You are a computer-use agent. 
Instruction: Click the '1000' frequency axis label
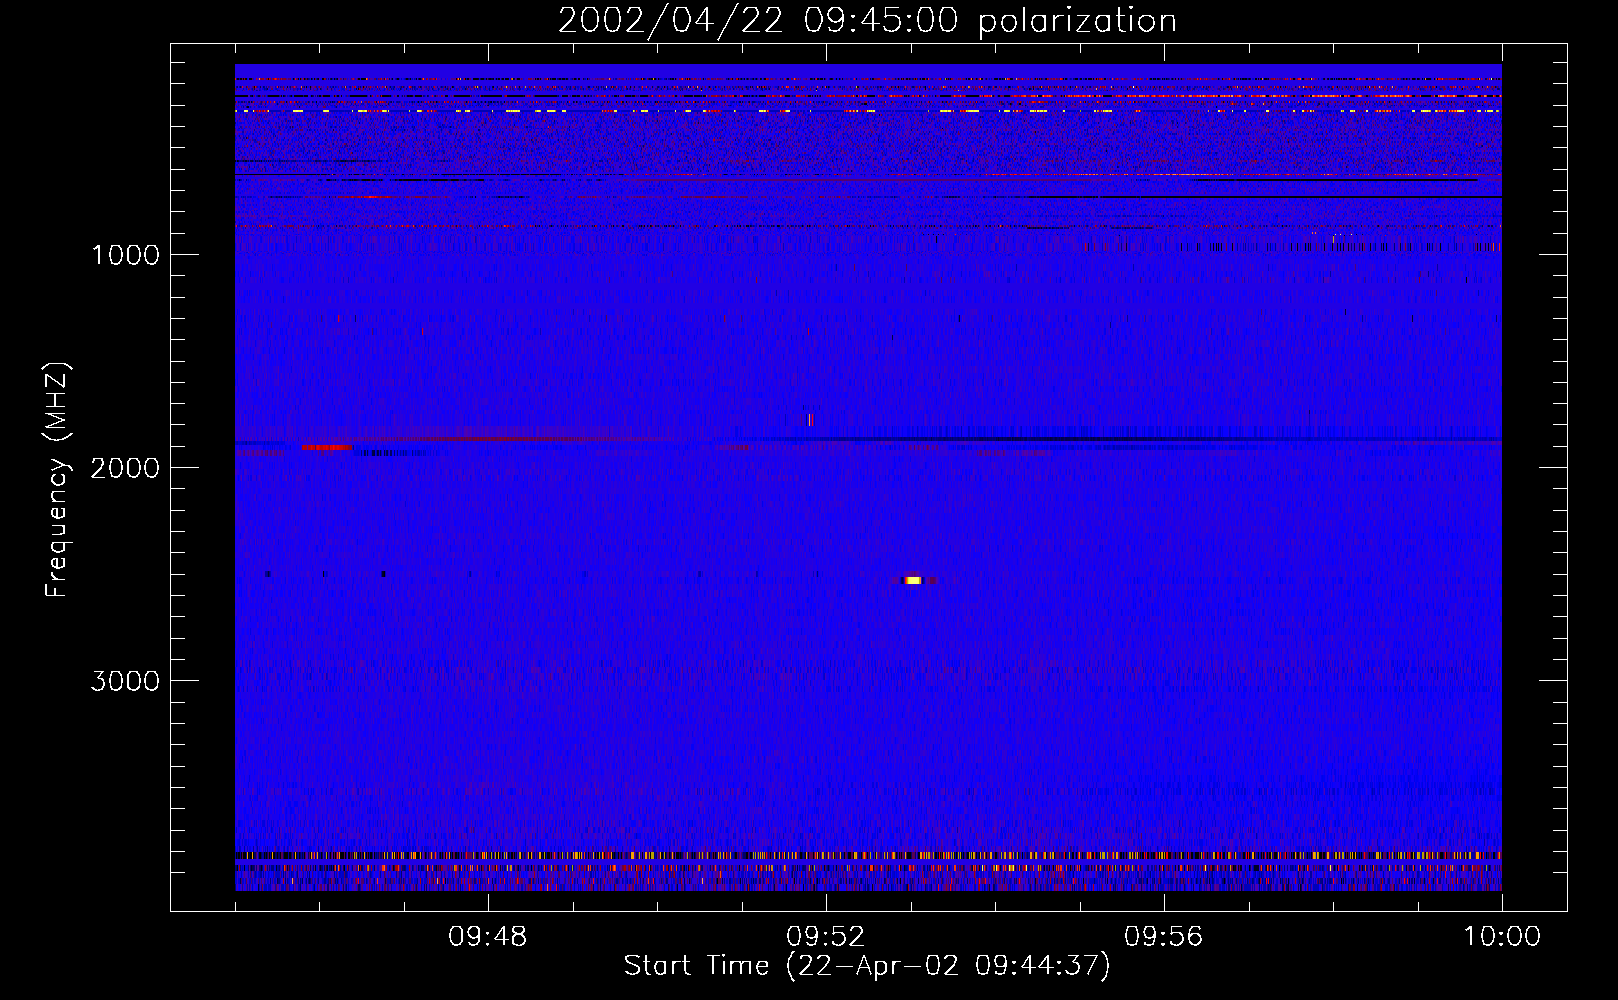pyautogui.click(x=125, y=255)
